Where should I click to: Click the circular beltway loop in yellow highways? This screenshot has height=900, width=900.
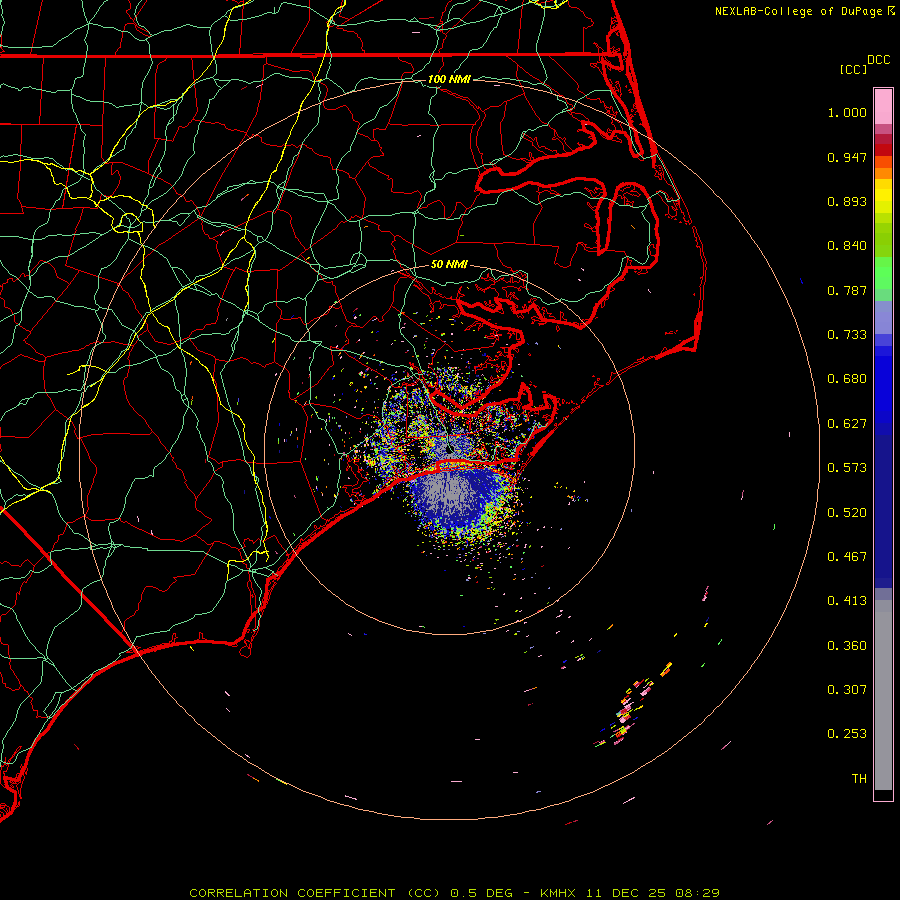[x=129, y=222]
